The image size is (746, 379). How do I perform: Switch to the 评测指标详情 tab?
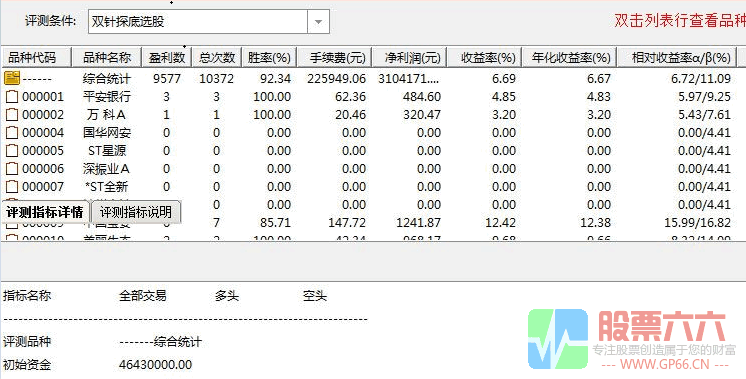click(45, 212)
